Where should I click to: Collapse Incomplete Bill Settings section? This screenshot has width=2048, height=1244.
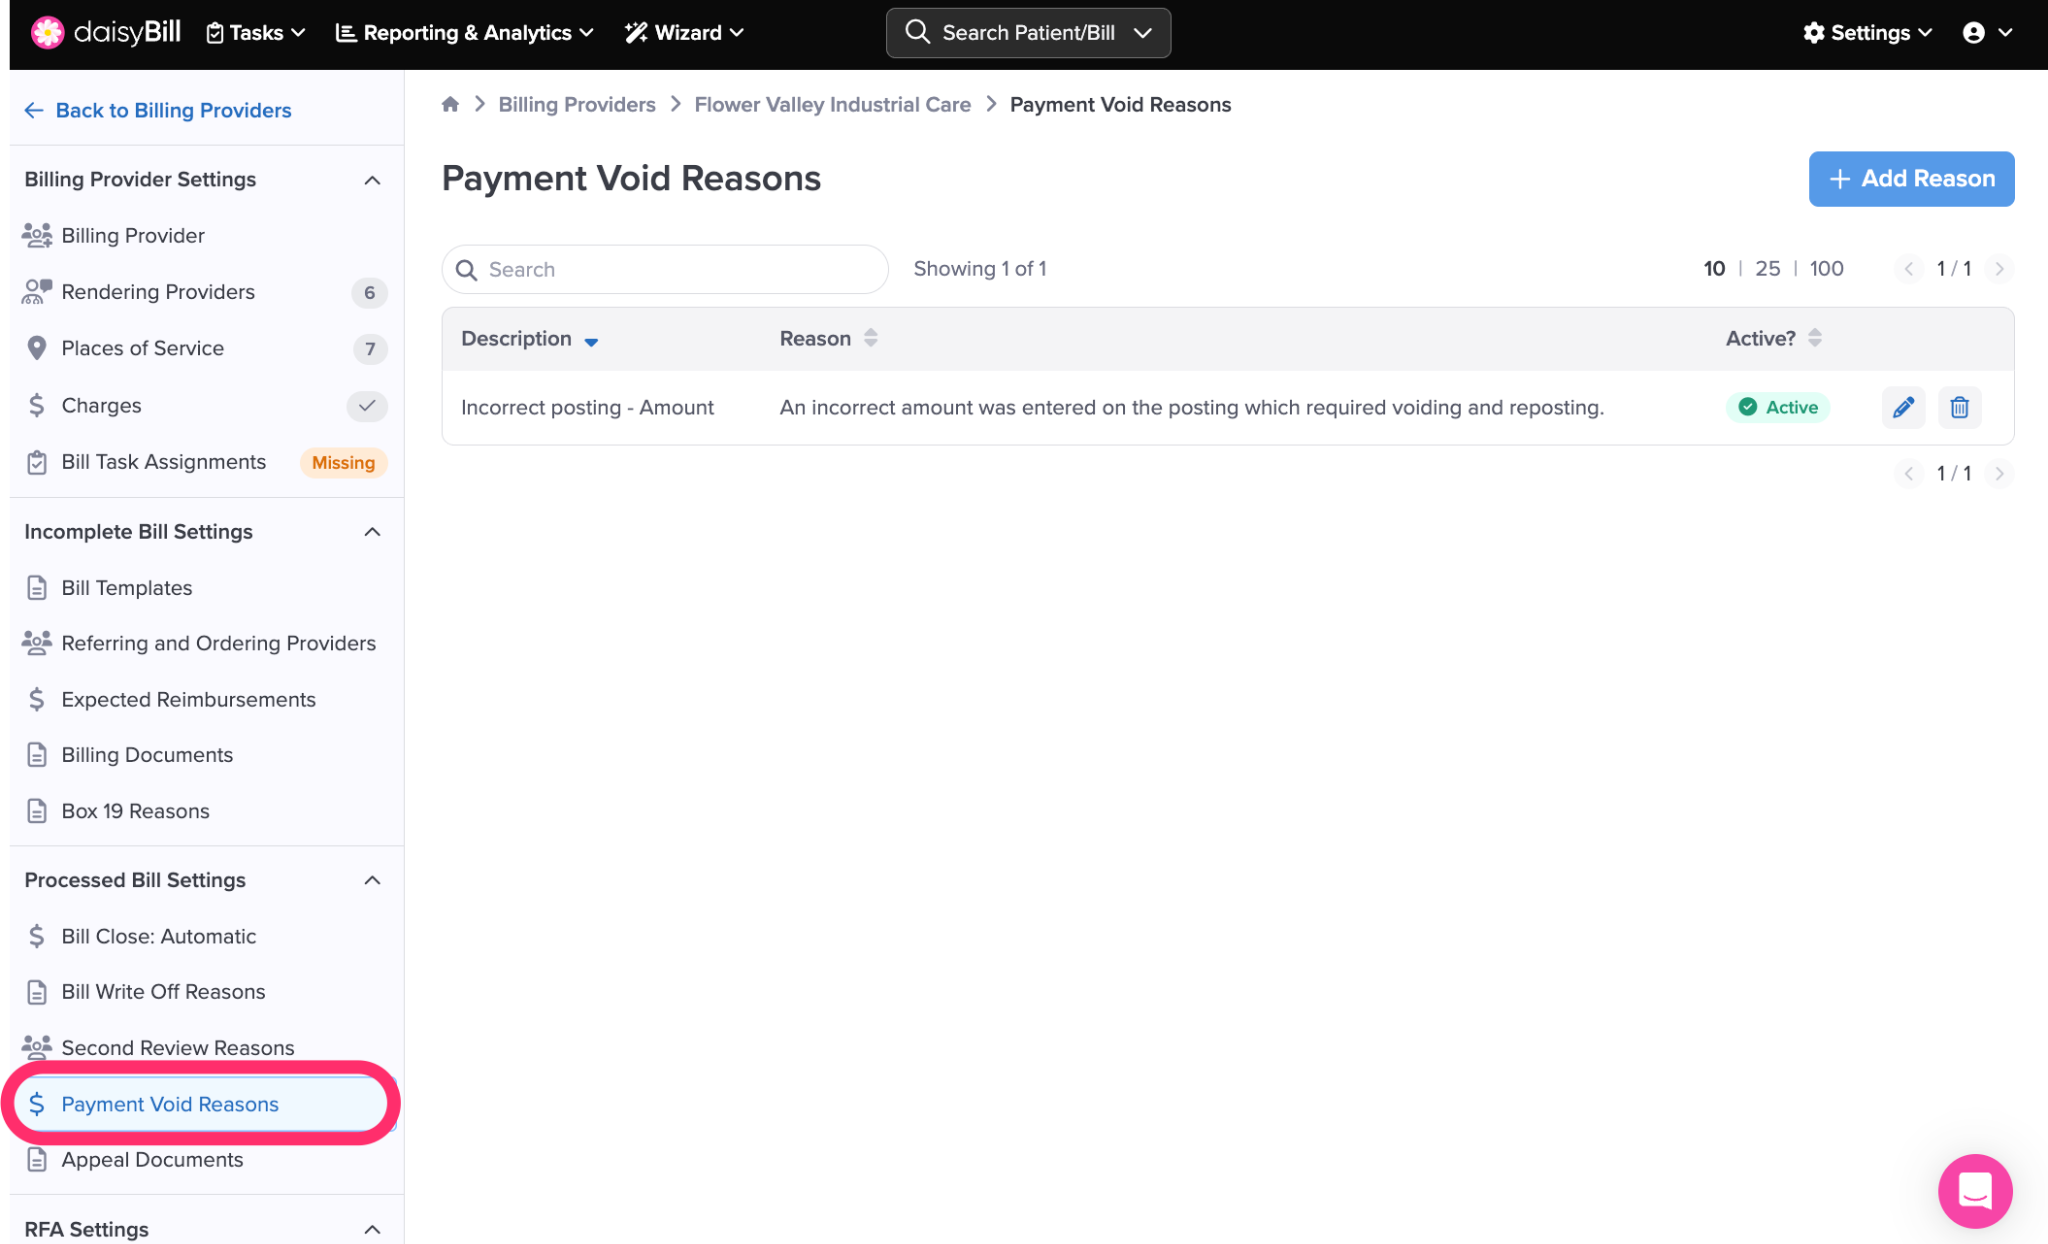click(372, 532)
